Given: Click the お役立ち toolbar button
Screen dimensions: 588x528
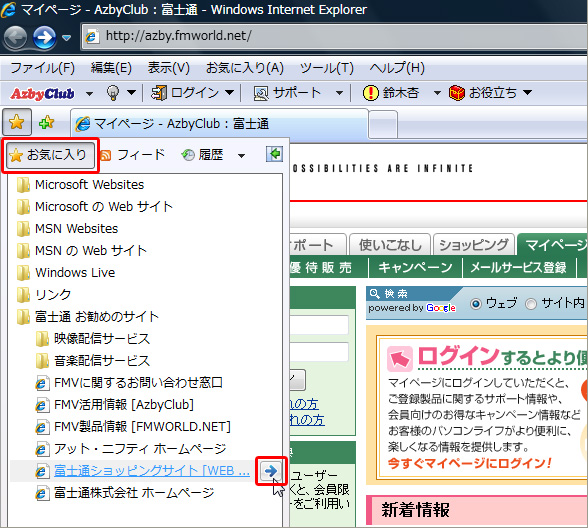Looking at the screenshot, I should coord(483,93).
